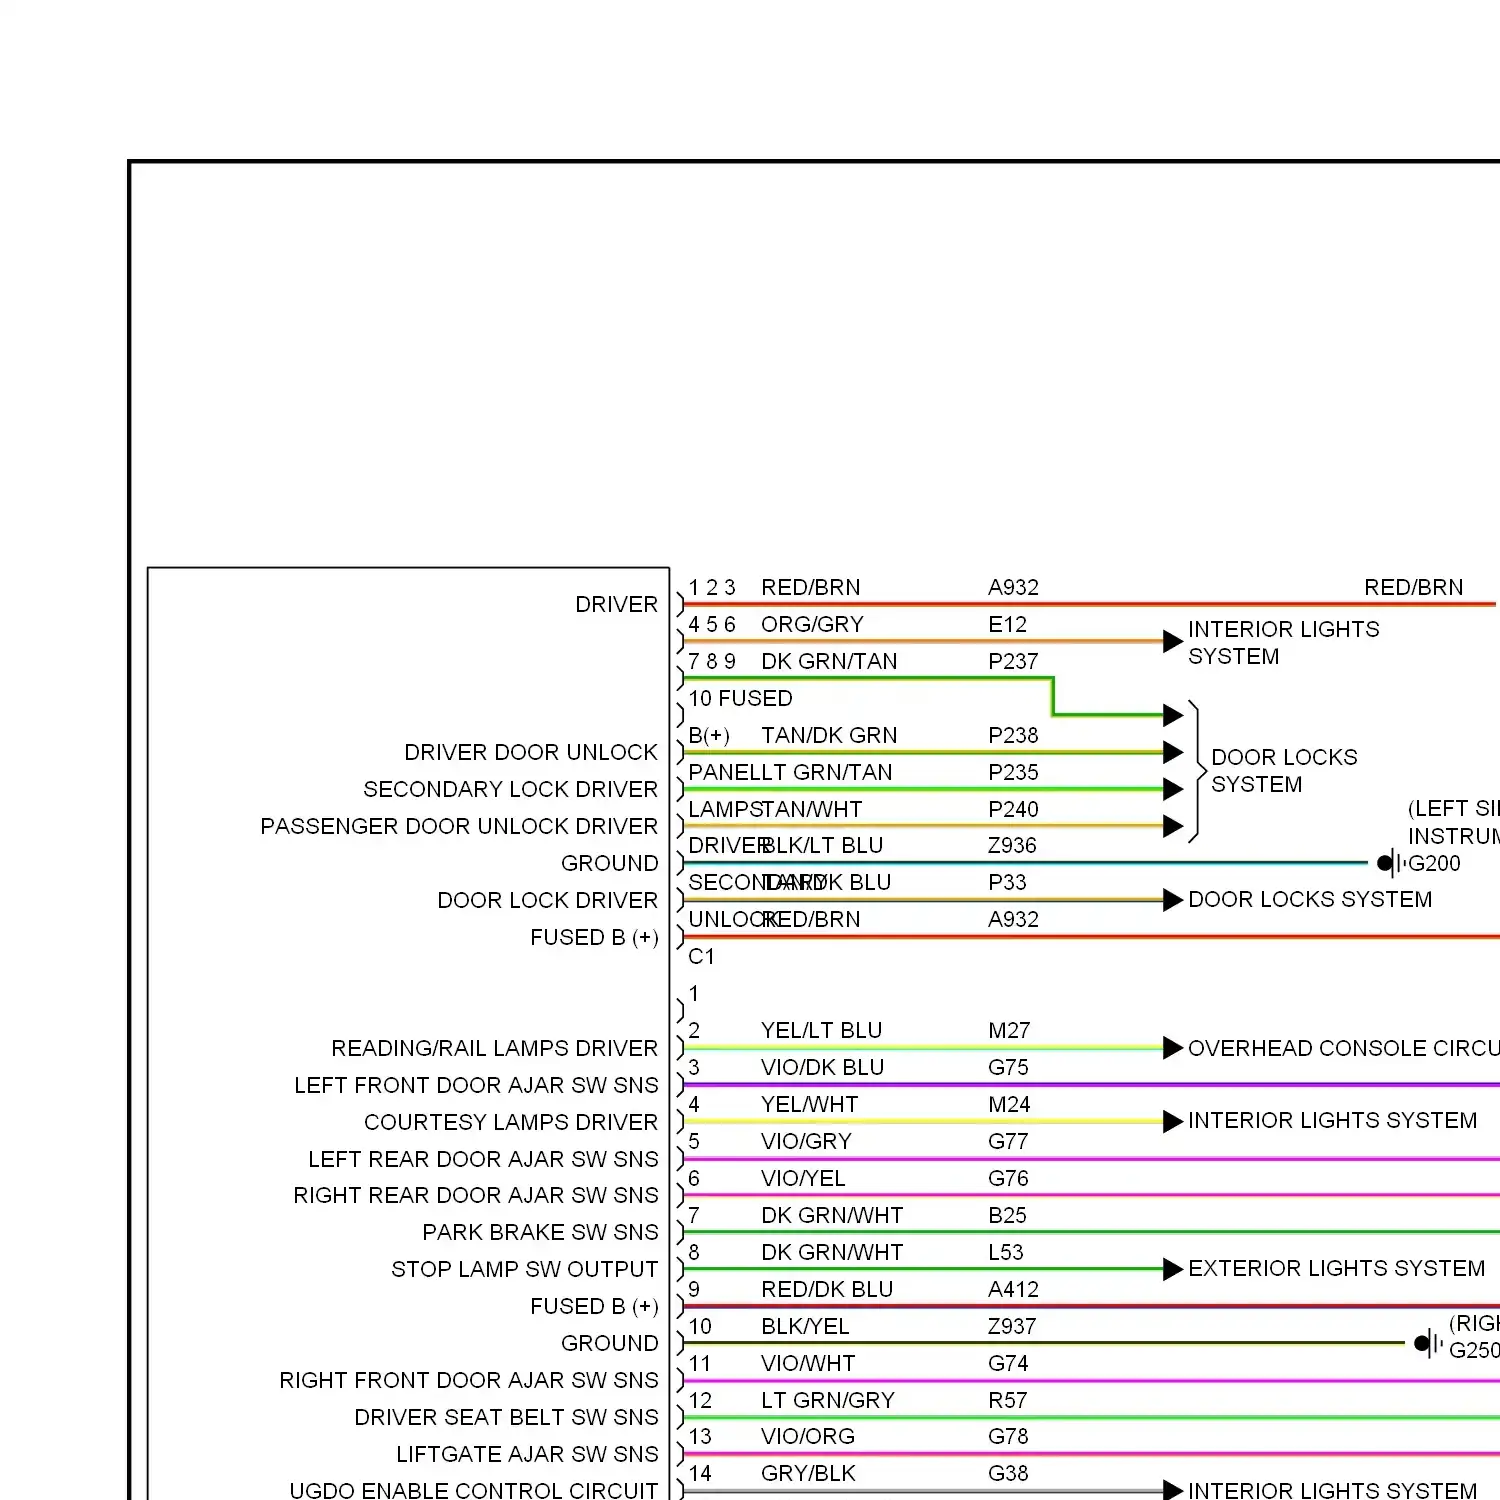Click 'LEFT FRONT DOOR AJAR SW SNS'
The image size is (1500, 1500).
click(x=476, y=1085)
